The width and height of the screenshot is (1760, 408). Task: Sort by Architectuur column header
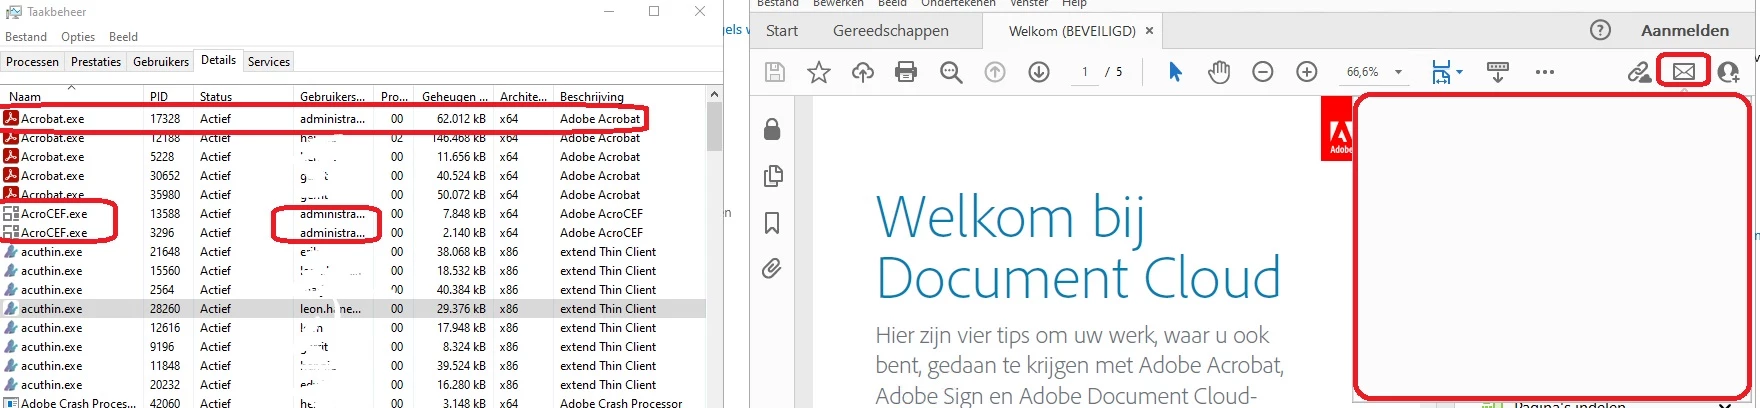click(x=524, y=96)
